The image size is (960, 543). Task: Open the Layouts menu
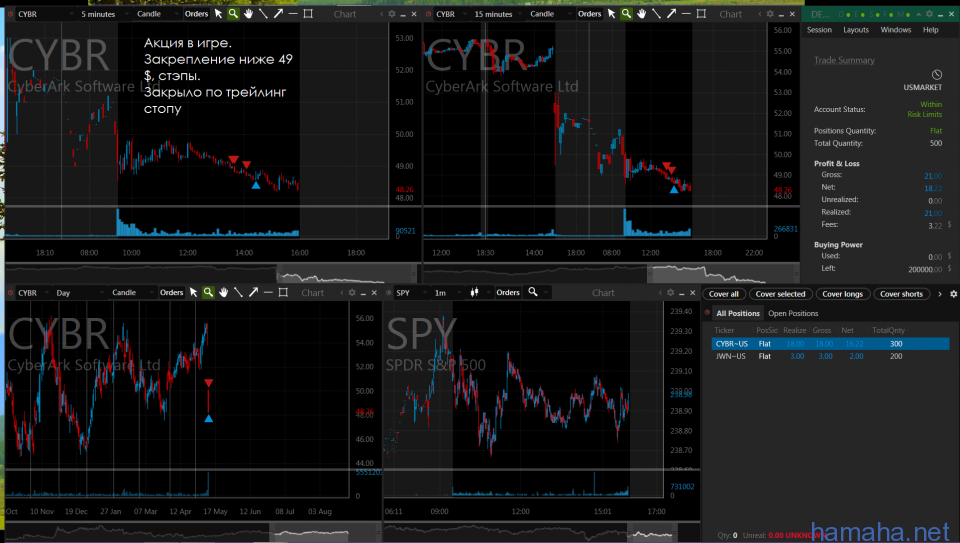point(856,29)
